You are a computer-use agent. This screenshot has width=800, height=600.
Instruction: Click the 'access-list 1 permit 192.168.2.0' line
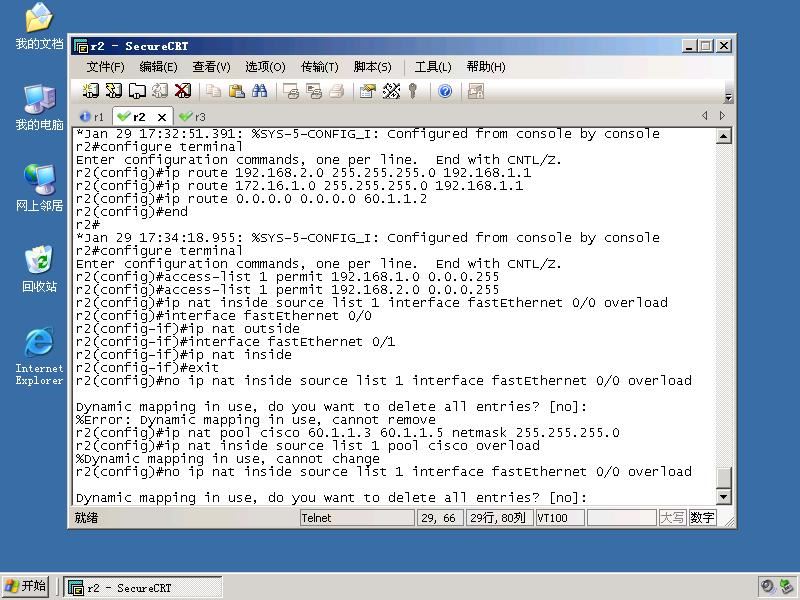[x=287, y=290]
